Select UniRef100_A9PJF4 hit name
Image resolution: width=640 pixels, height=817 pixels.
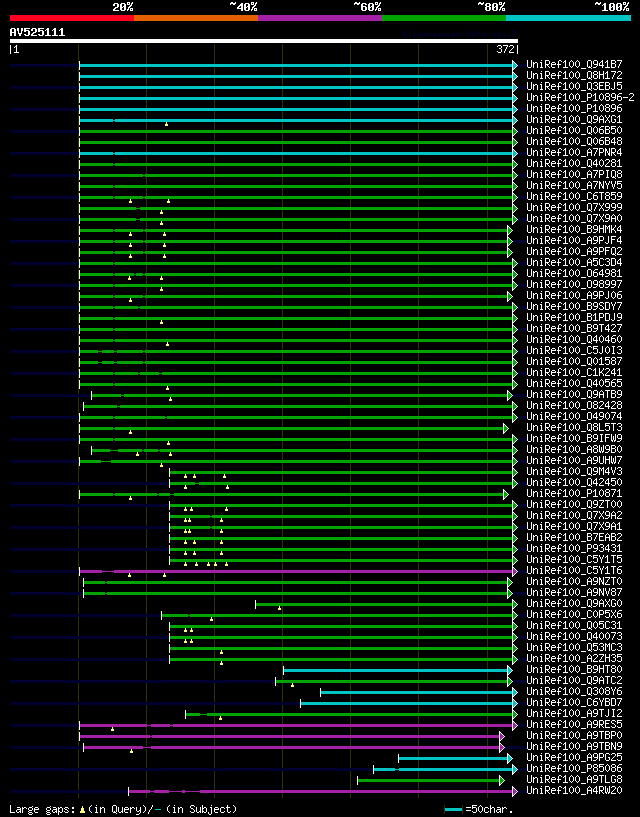pos(574,241)
